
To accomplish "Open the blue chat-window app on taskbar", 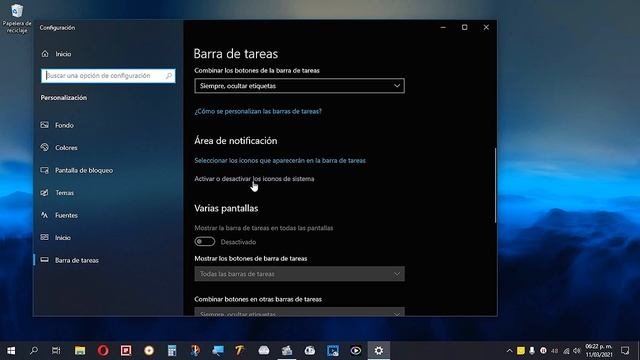I will pyautogui.click(x=218, y=351).
